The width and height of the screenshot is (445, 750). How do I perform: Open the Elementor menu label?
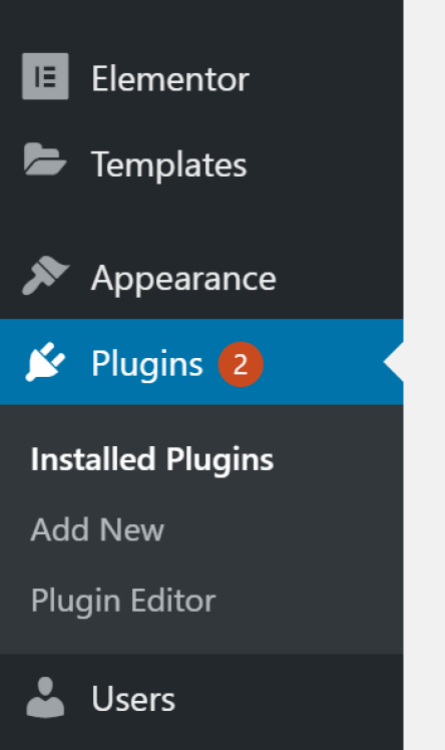[170, 79]
